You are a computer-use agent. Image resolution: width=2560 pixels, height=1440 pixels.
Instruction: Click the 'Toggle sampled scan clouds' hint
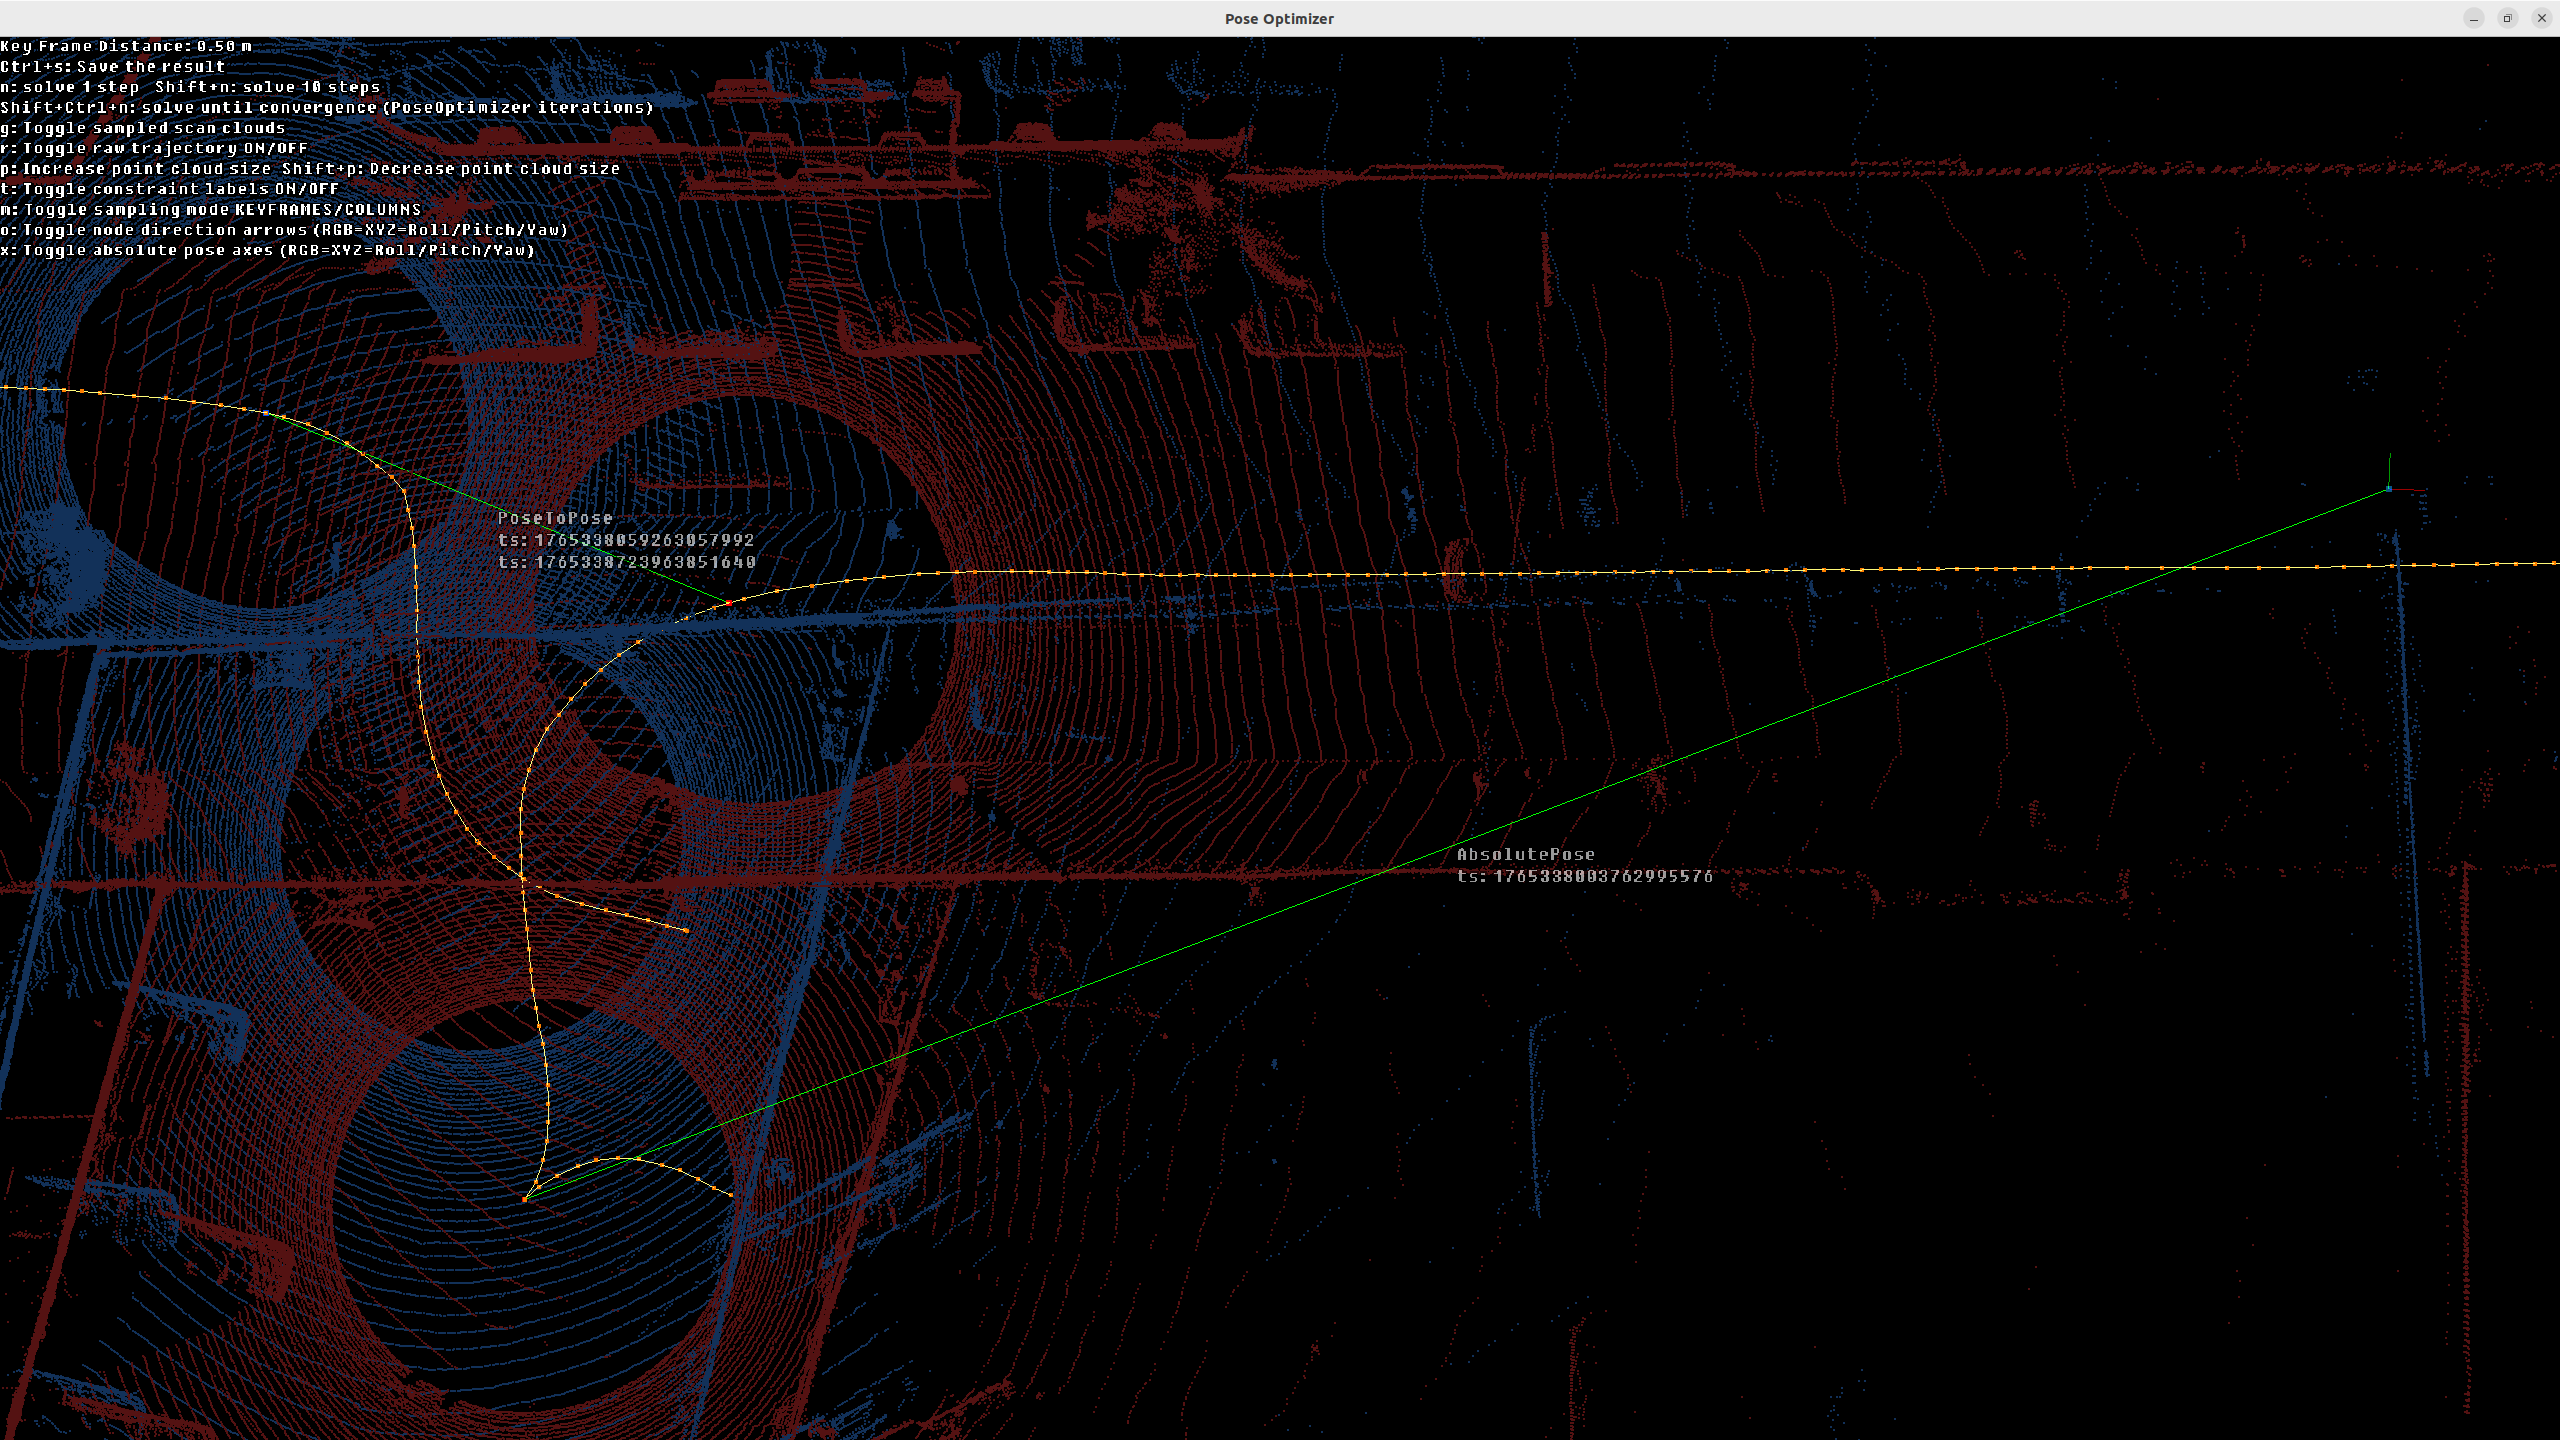[x=143, y=128]
